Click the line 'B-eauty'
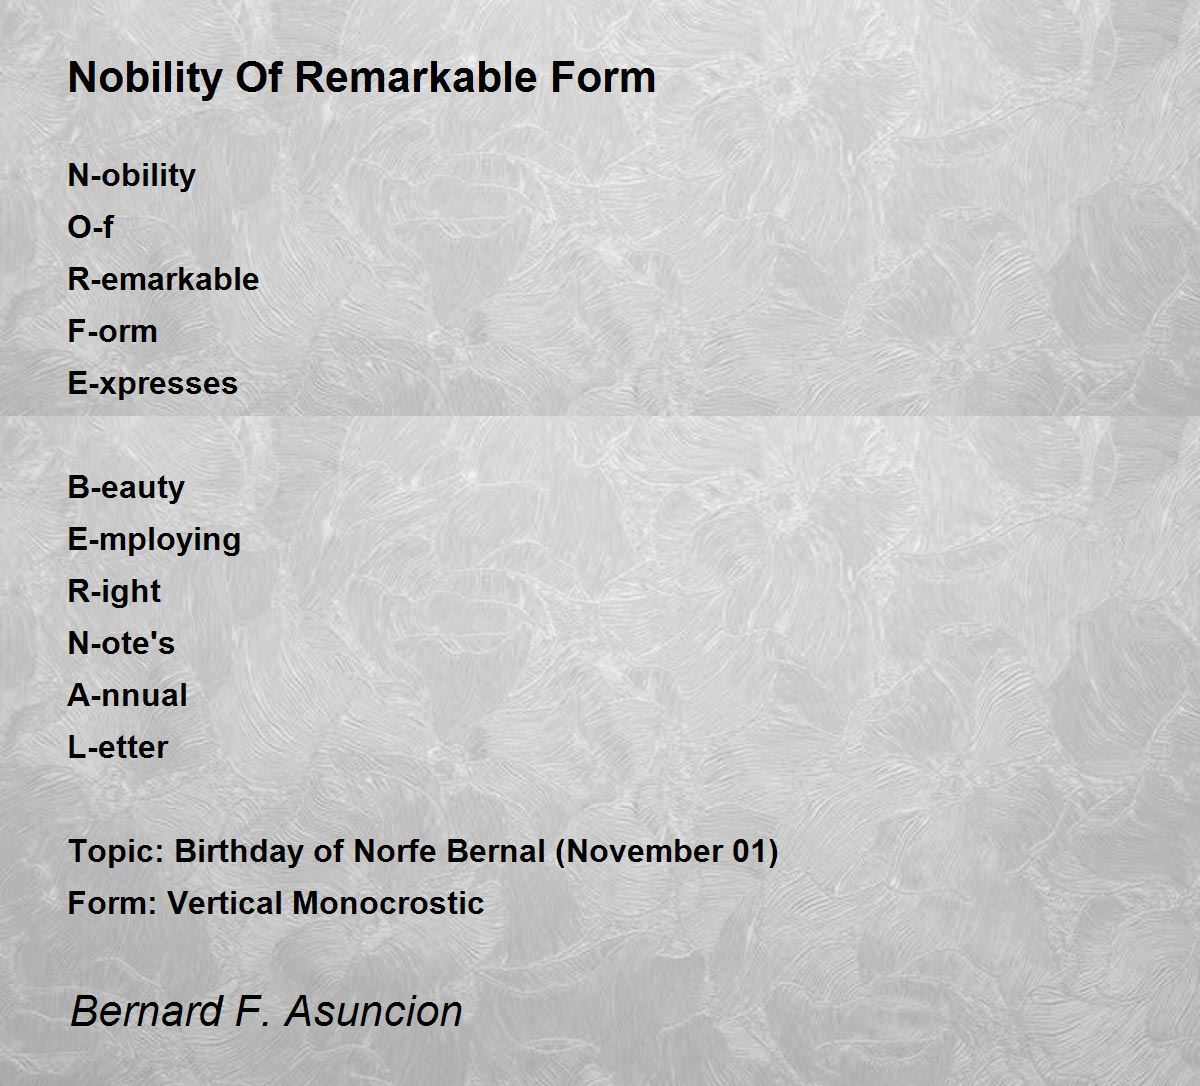This screenshot has width=1200, height=1086. click(126, 488)
